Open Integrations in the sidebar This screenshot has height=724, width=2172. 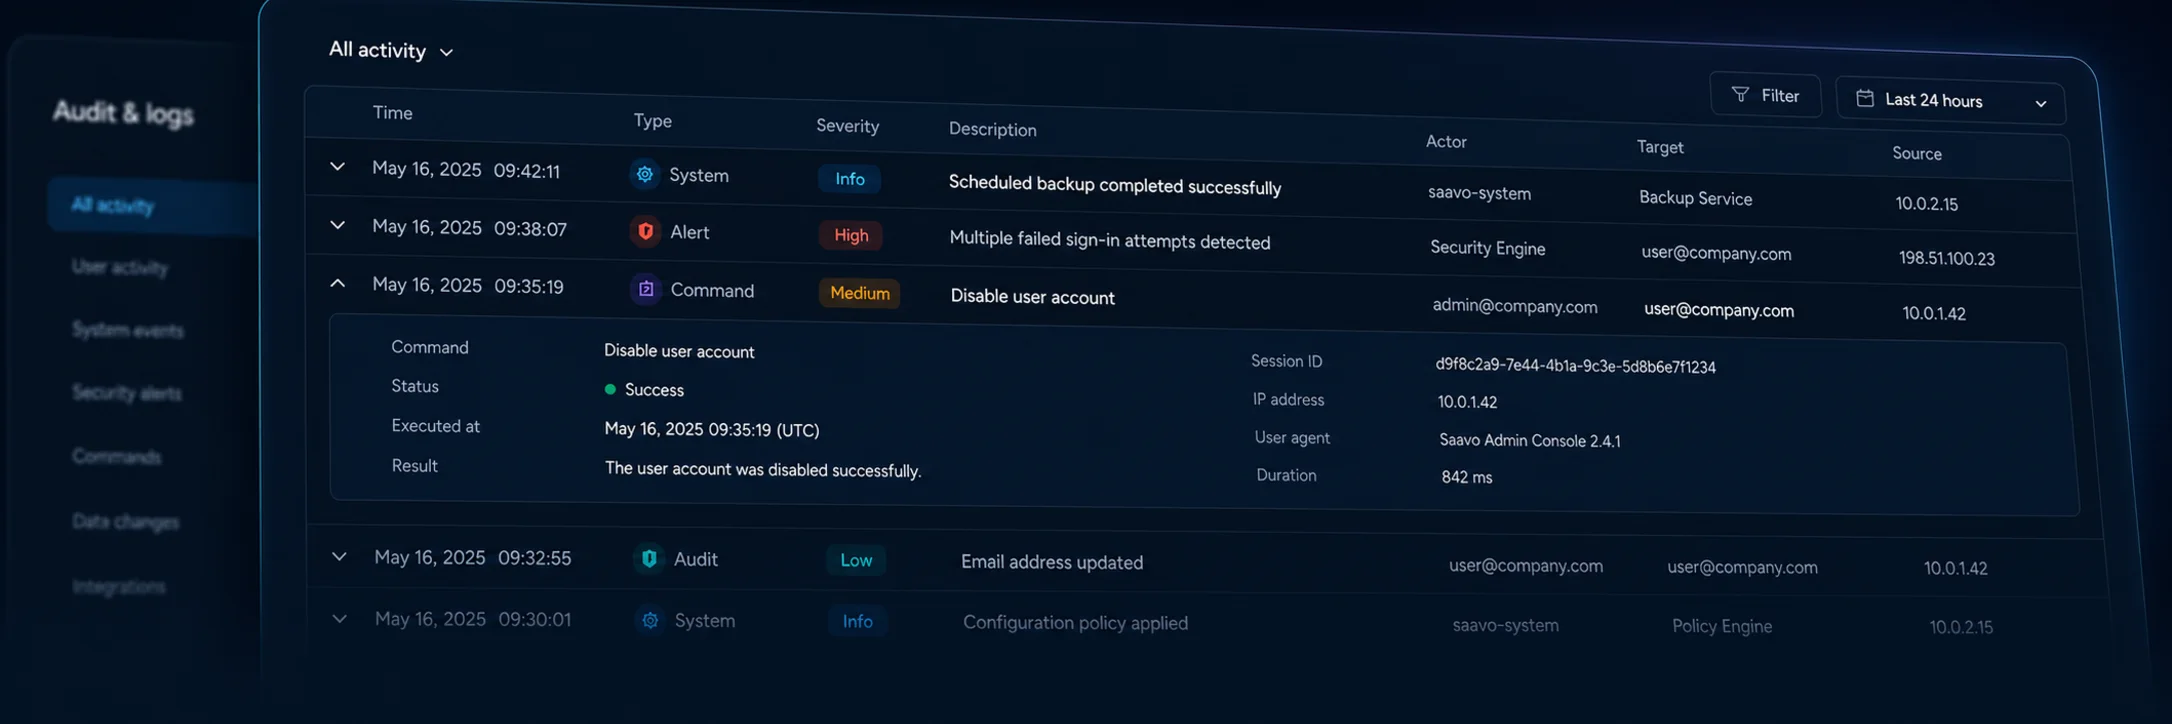[x=119, y=586]
